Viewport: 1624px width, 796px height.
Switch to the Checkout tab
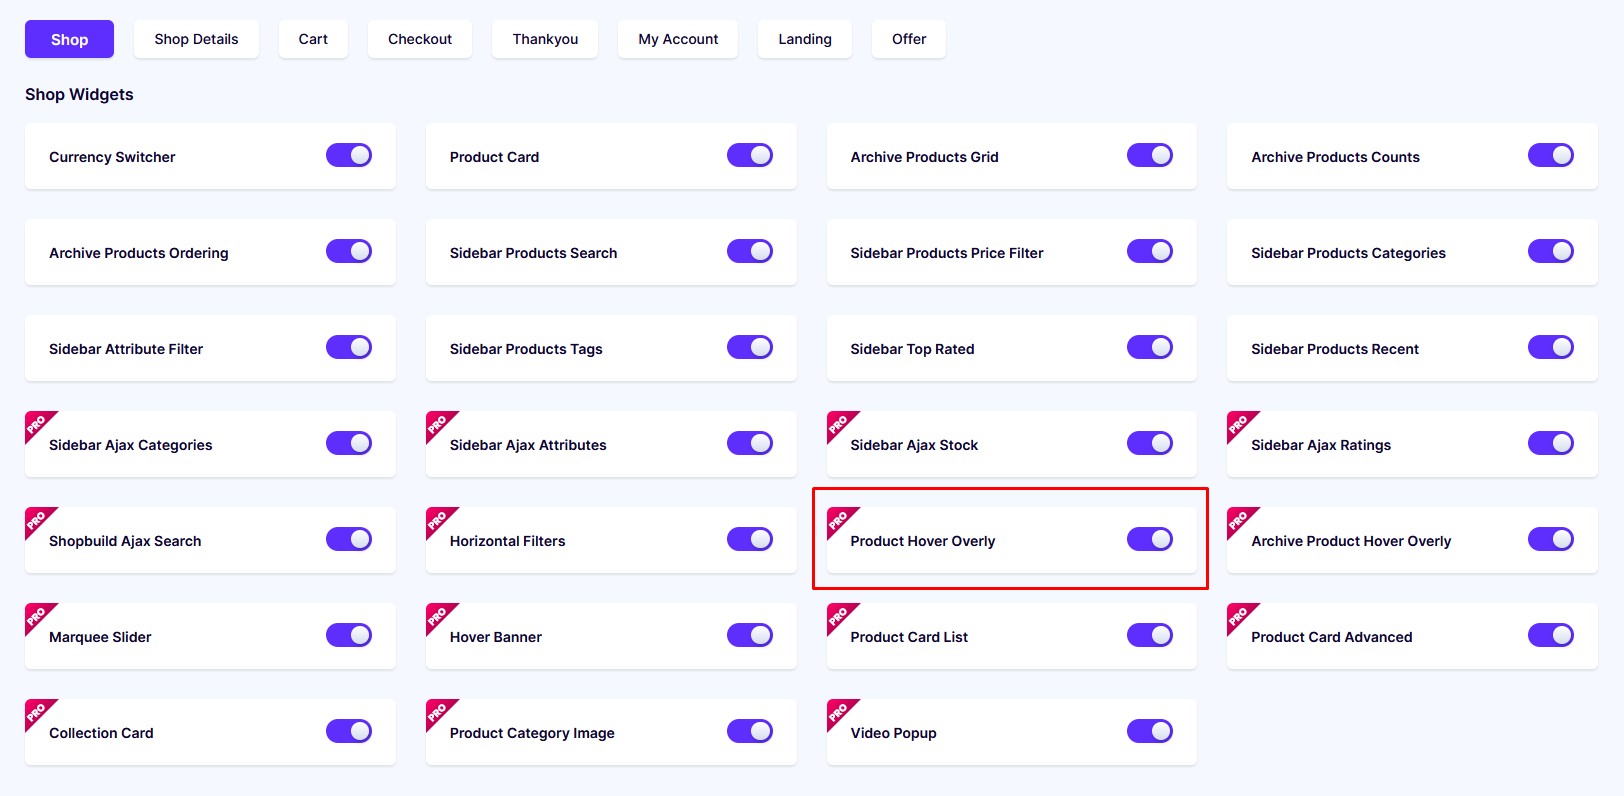point(420,39)
